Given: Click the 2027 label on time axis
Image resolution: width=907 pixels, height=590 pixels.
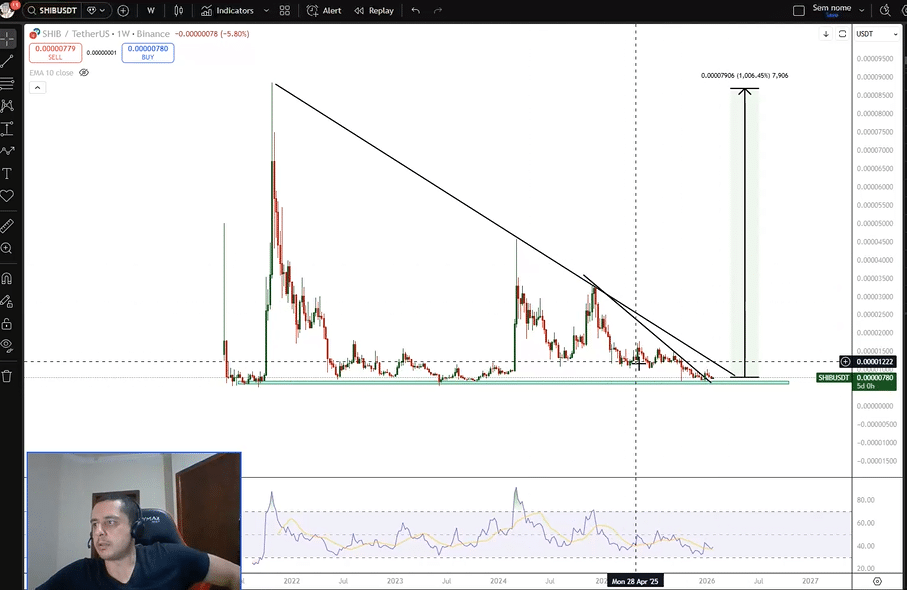Looking at the screenshot, I should 810,581.
